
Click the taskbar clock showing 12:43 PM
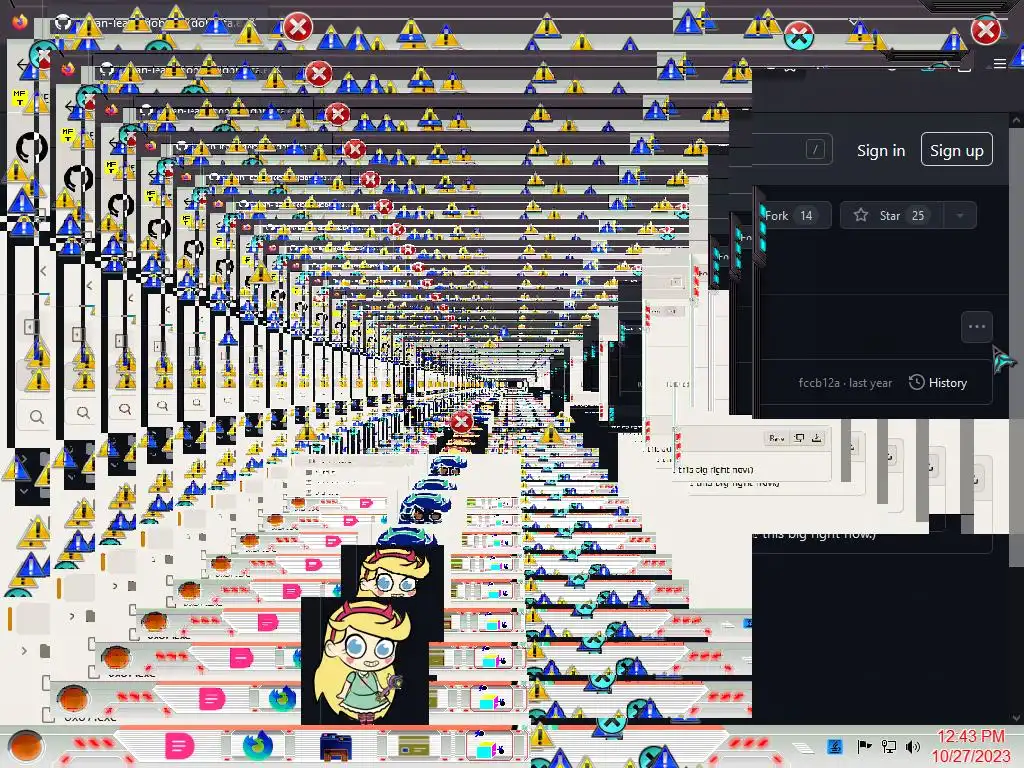(971, 746)
